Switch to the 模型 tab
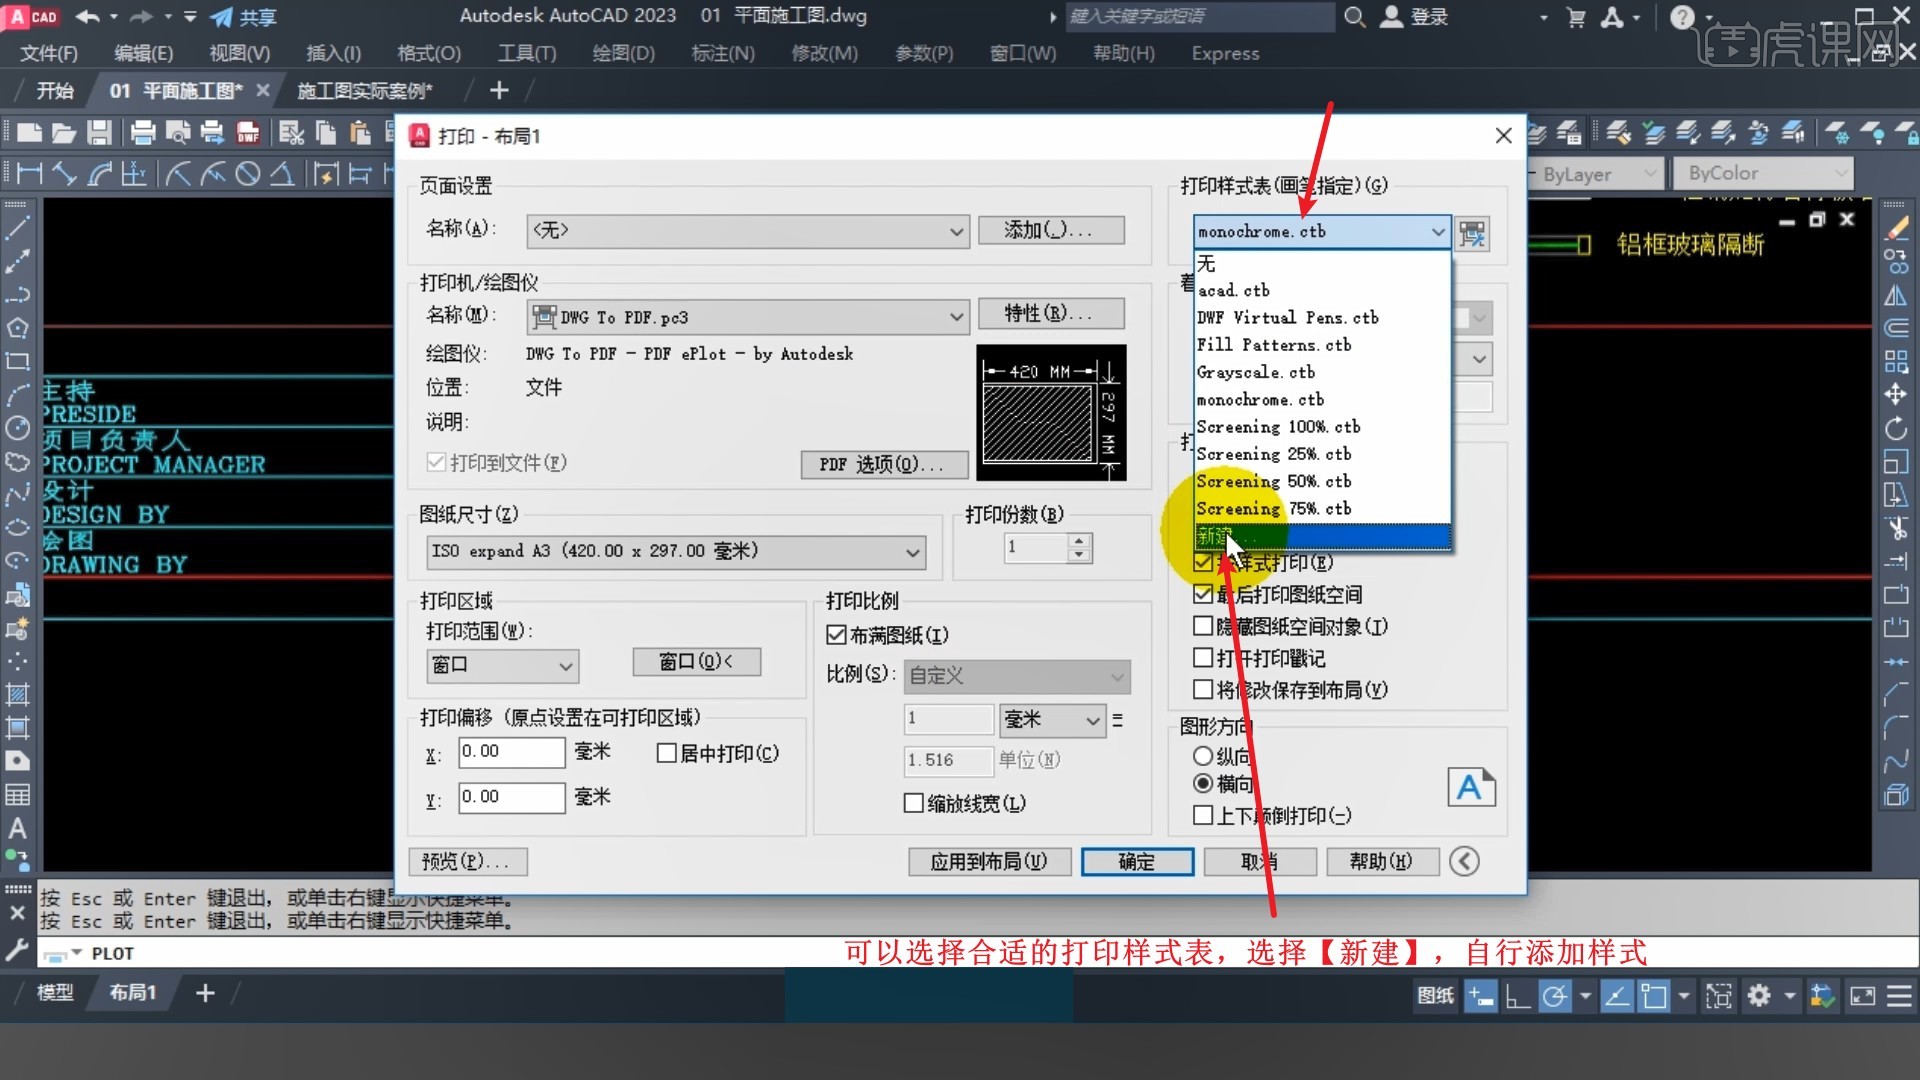This screenshot has height=1080, width=1920. click(55, 993)
